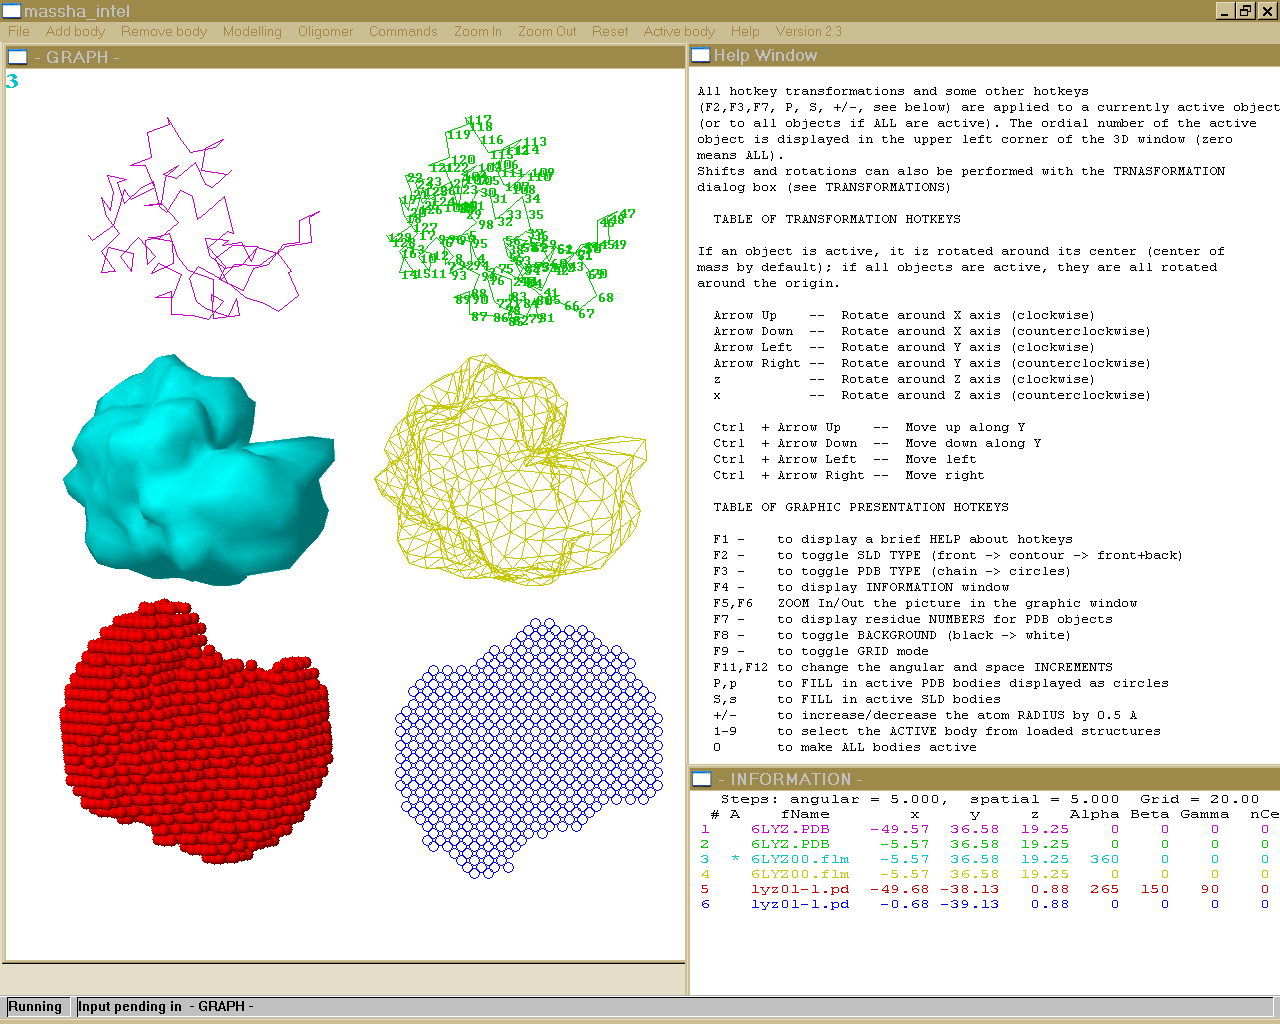Click the GRAPH window system icon

(x=18, y=57)
